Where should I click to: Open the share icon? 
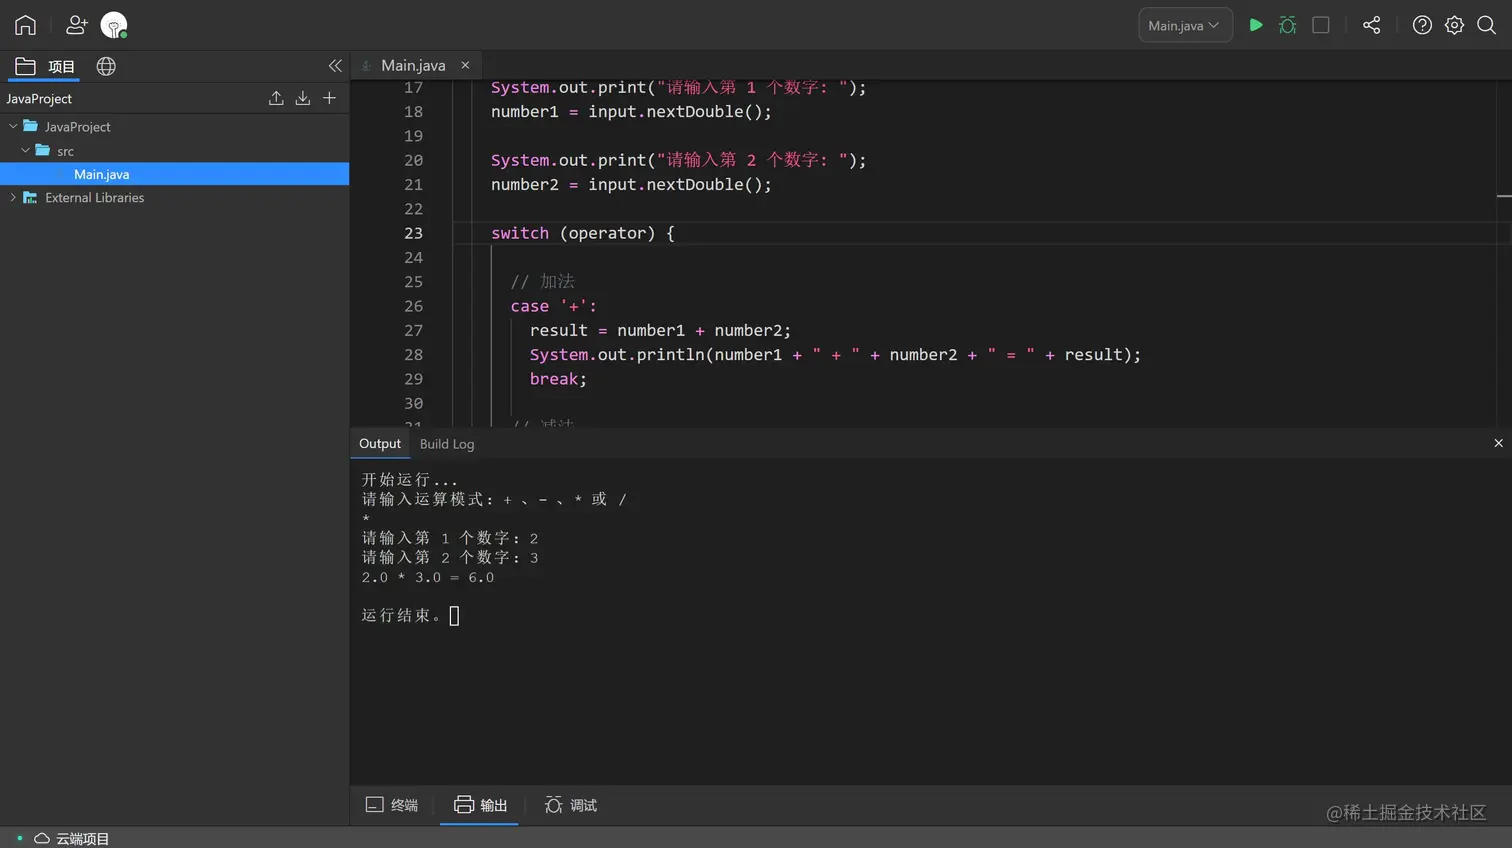1372,25
